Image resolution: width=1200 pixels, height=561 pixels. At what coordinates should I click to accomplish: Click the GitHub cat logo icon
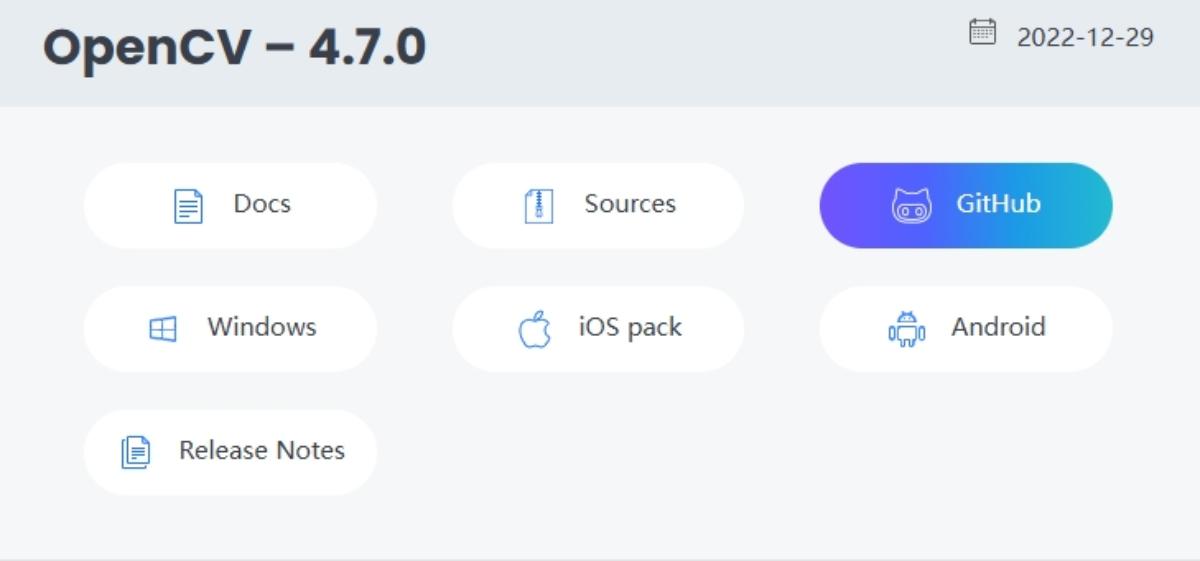point(911,206)
